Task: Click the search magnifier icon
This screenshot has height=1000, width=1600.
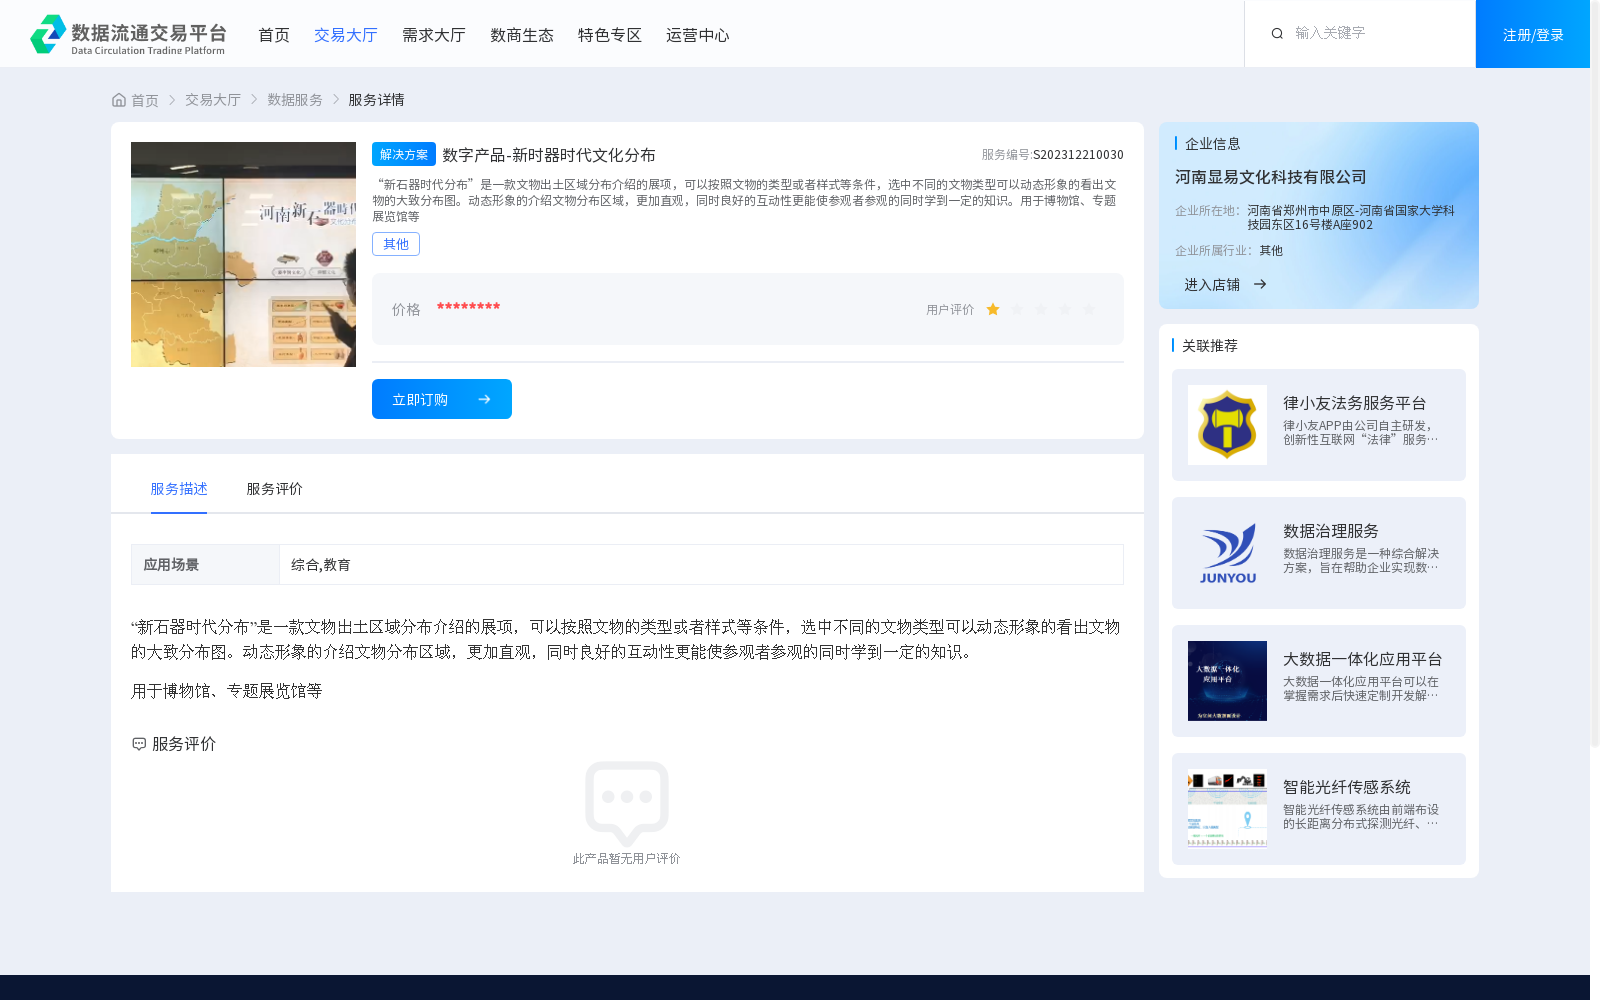Action: (1277, 34)
